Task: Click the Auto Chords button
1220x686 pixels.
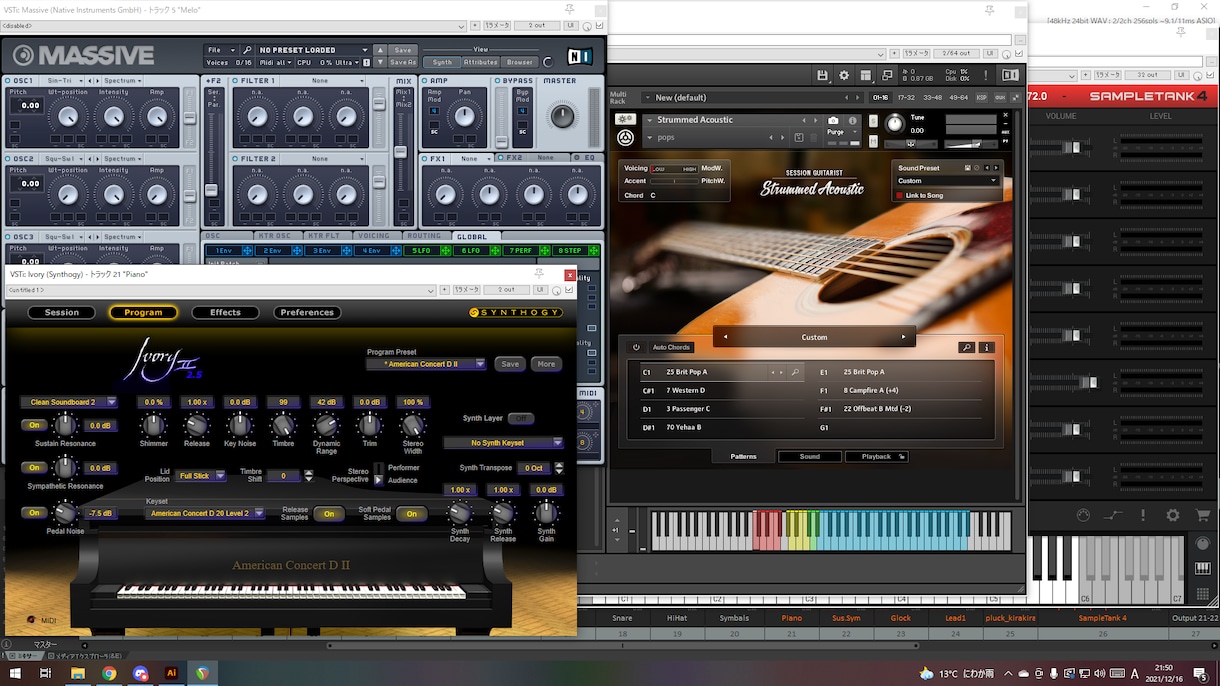Action: [671, 348]
